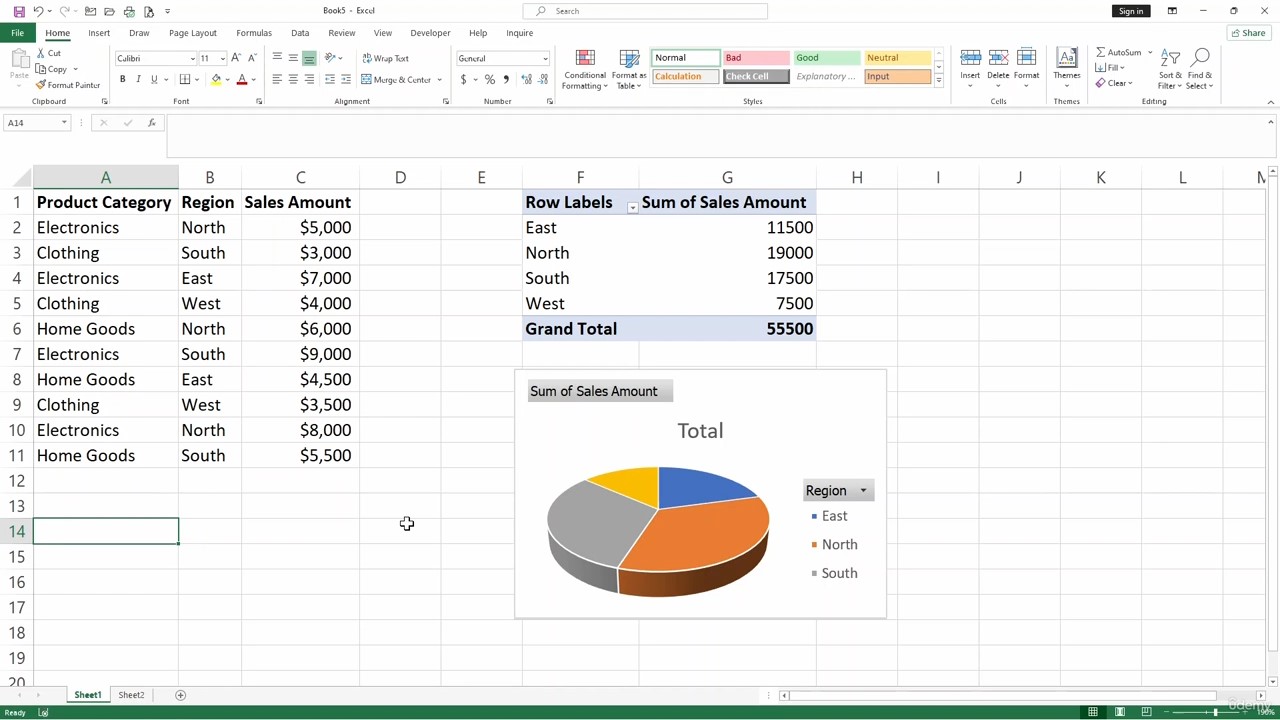
Task: Click the Insert Function fx icon
Action: tap(152, 122)
